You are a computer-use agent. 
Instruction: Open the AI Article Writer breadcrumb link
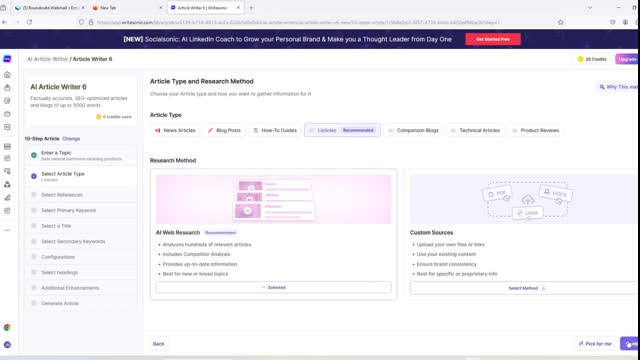[x=47, y=59]
